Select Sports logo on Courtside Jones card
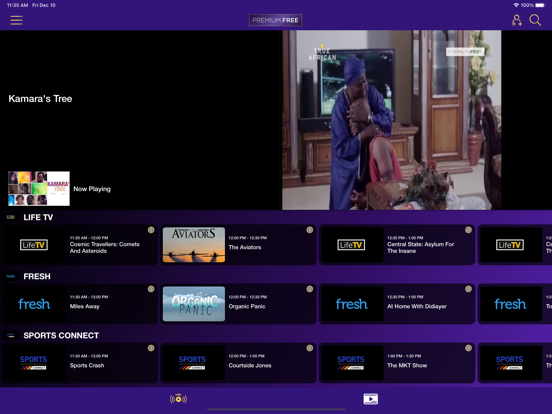The height and width of the screenshot is (414, 552). [192, 363]
